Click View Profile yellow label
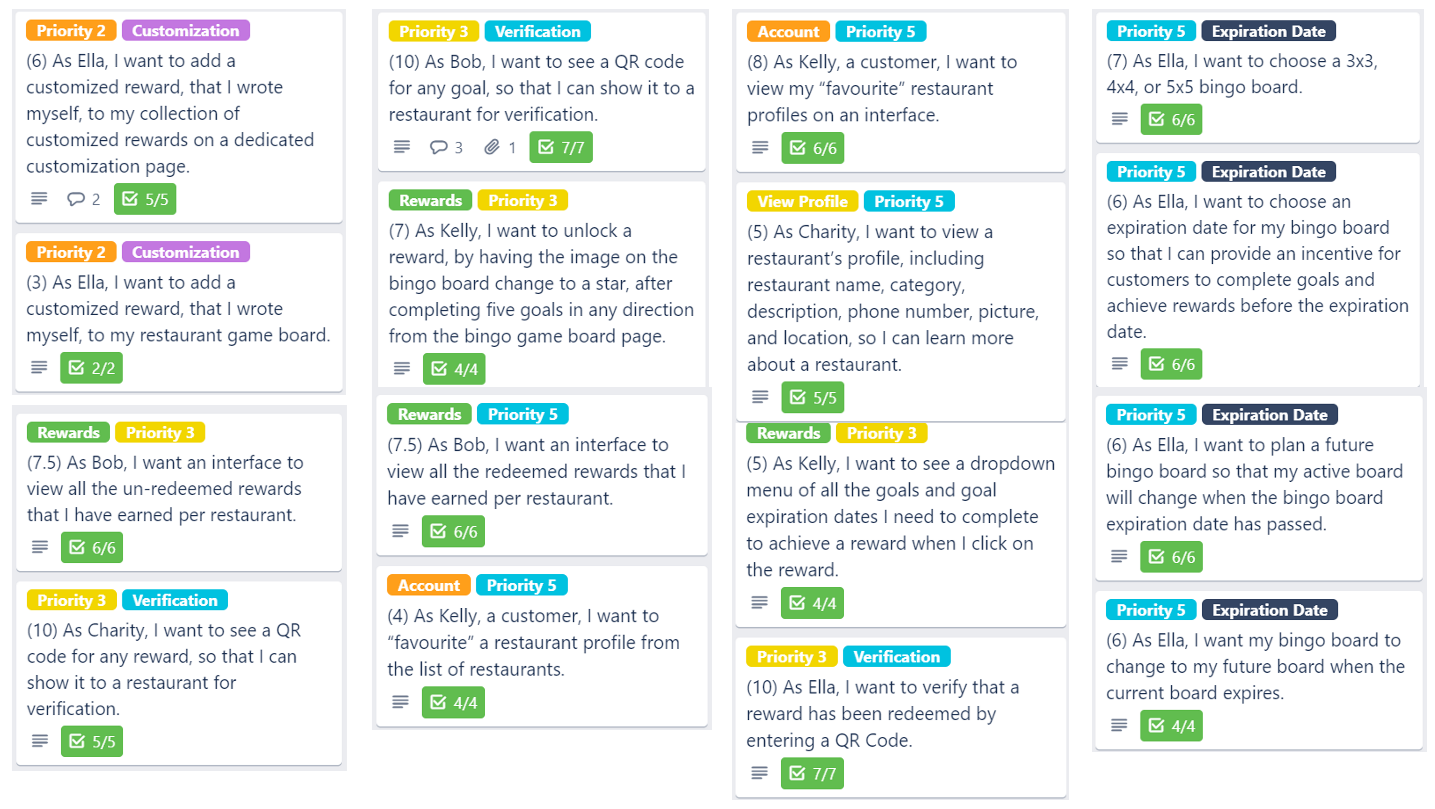The width and height of the screenshot is (1435, 809). pyautogui.click(x=802, y=201)
